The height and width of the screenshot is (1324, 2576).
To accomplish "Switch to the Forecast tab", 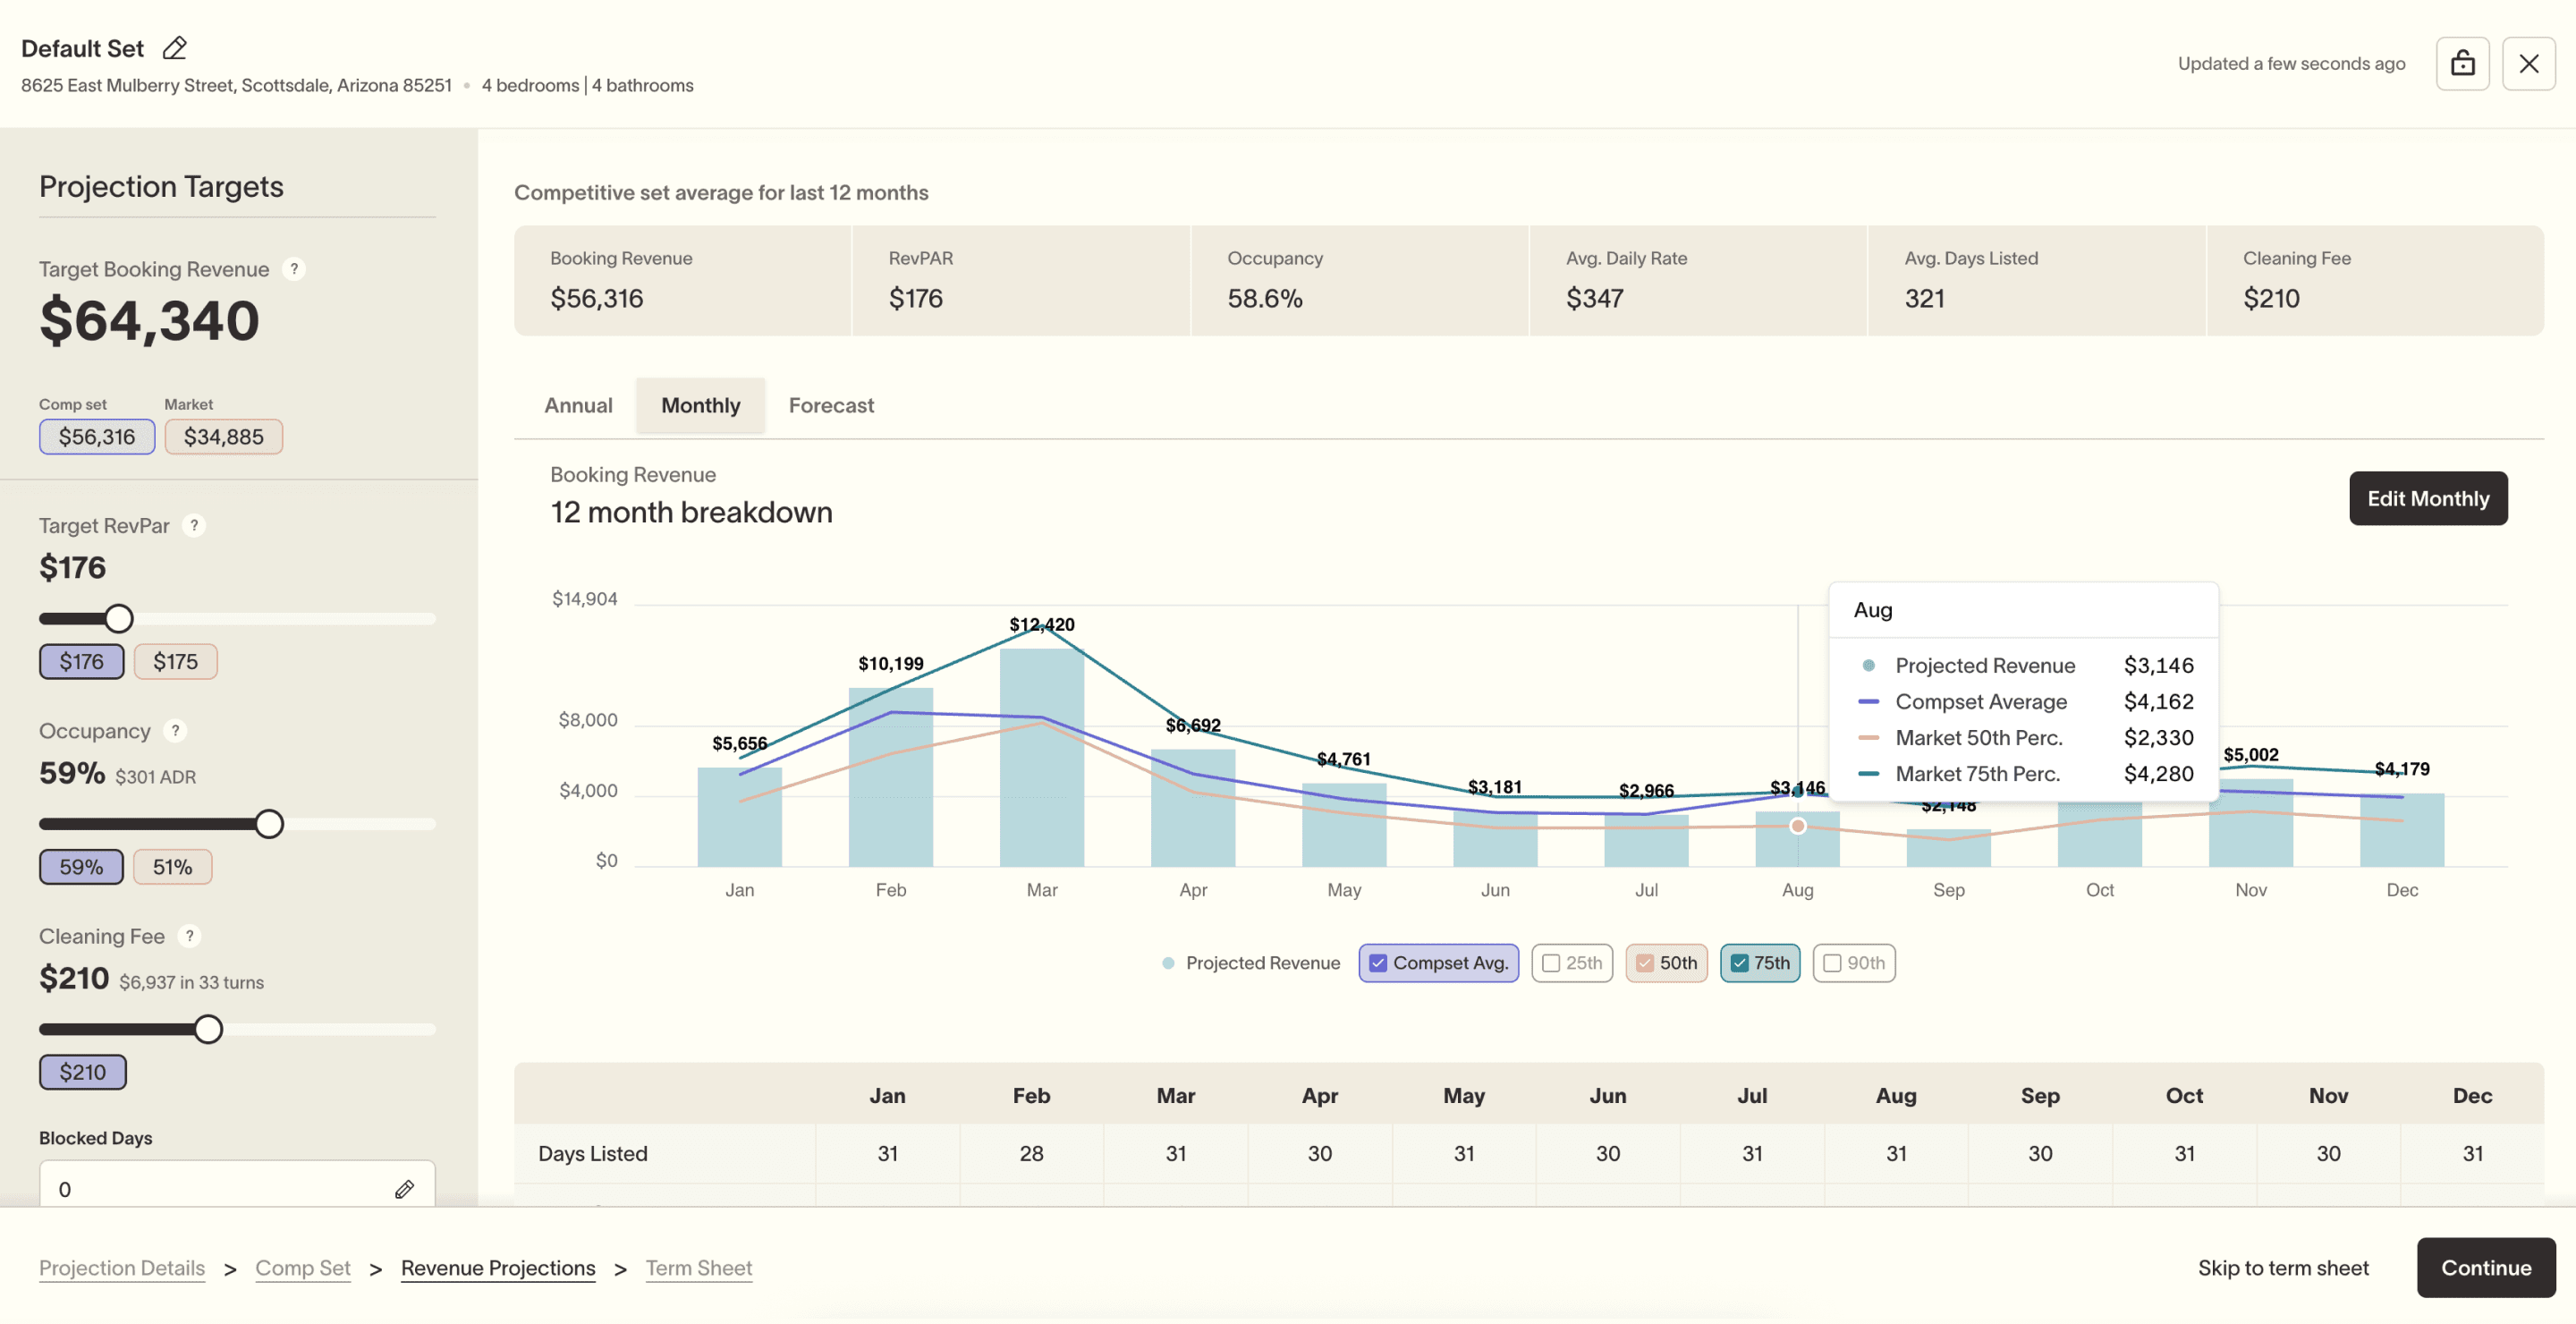I will 831,405.
